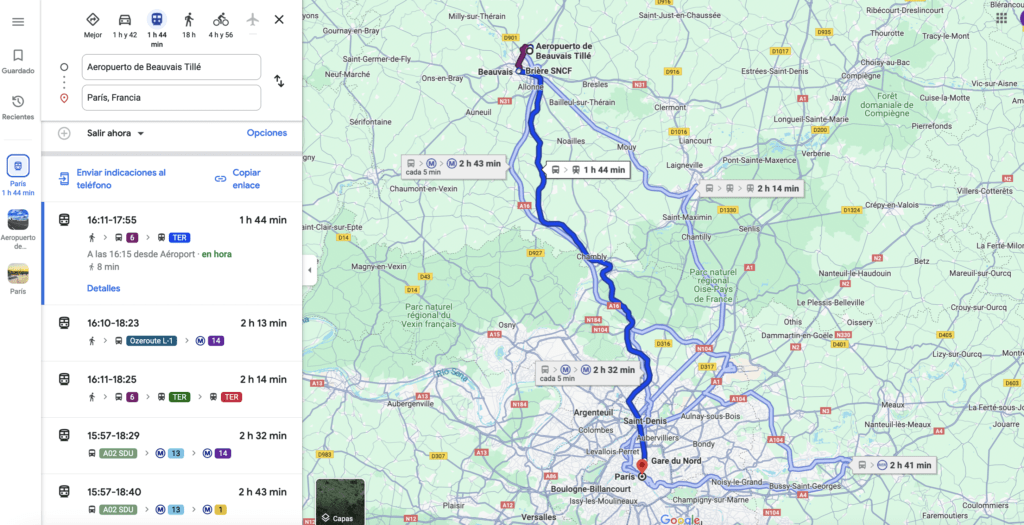The image size is (1024, 525).
Task: Select the 15:57-18:29 route
Action: pos(172,445)
